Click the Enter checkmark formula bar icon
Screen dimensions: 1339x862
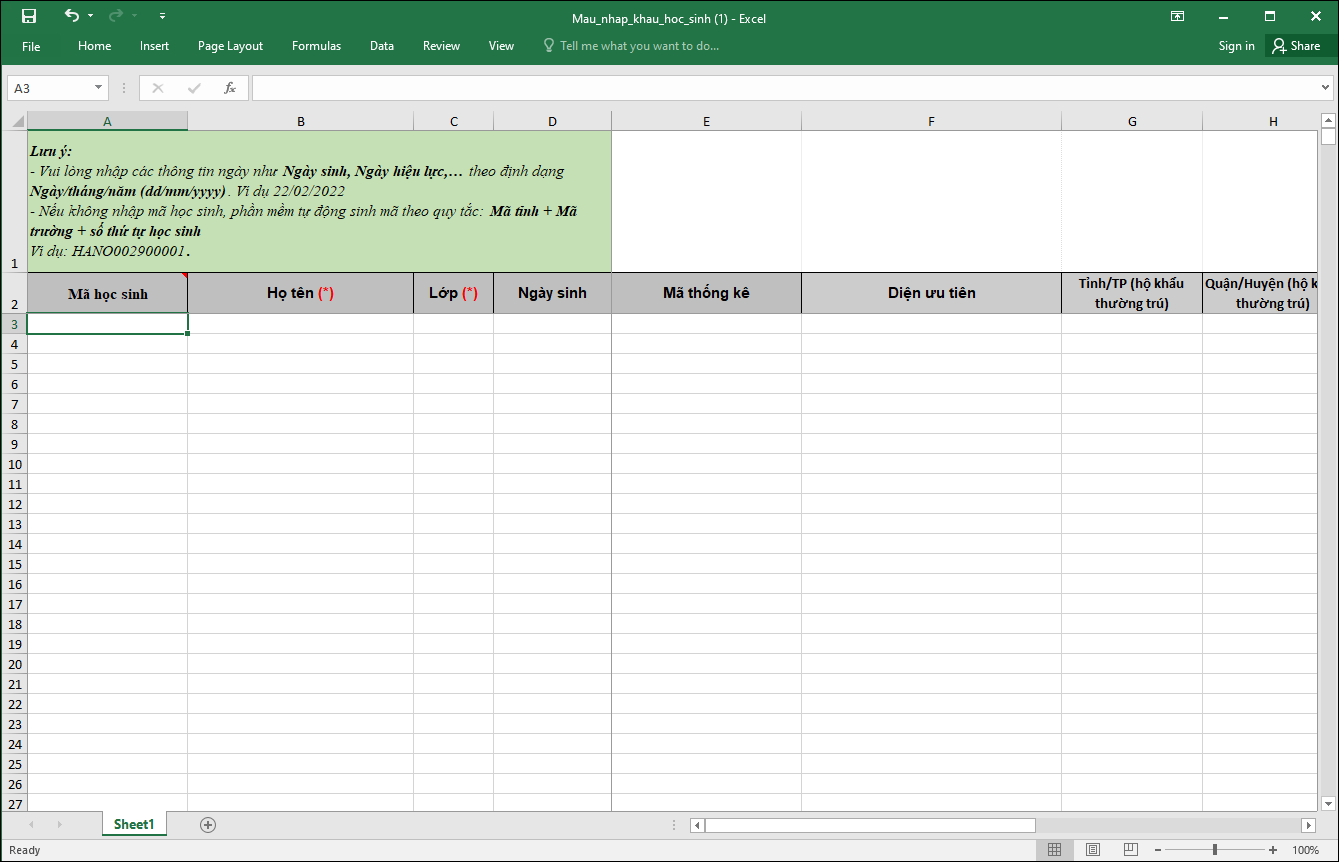(x=194, y=88)
